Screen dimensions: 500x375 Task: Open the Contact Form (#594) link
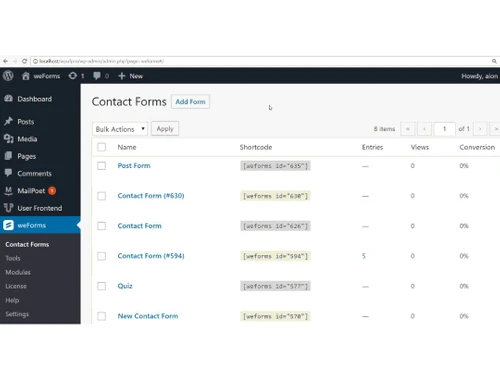(x=151, y=256)
